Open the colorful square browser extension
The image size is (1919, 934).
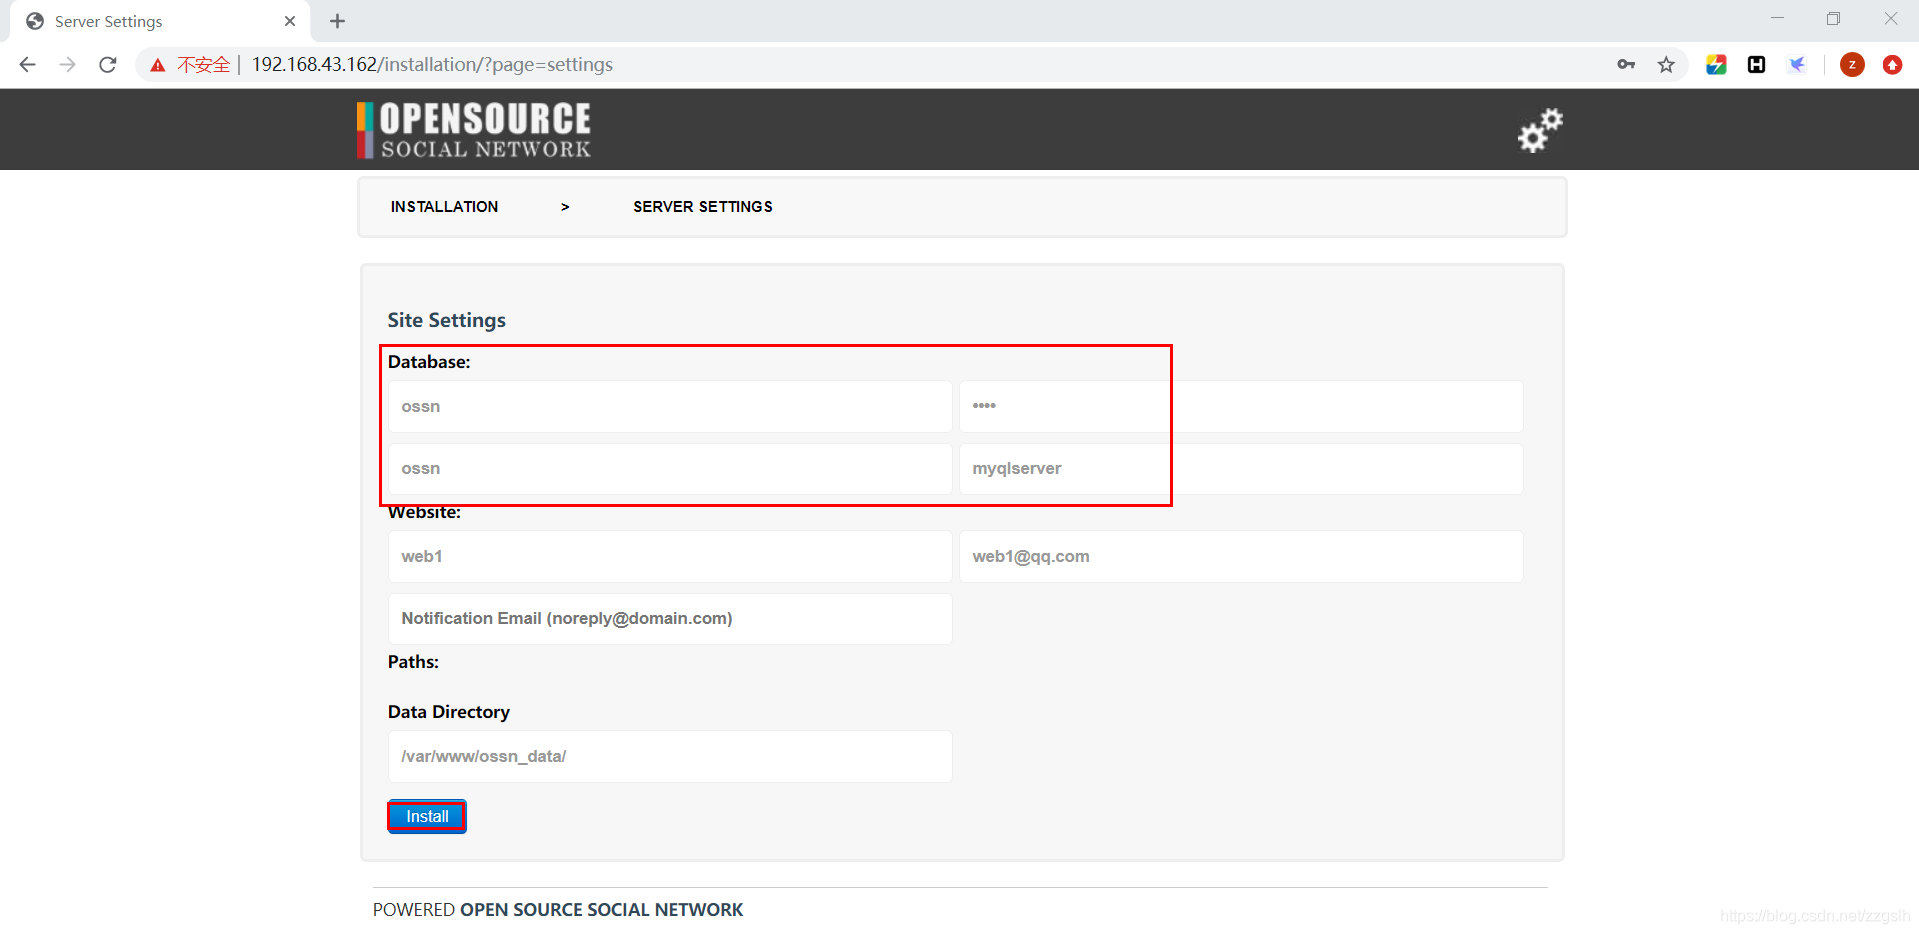[x=1716, y=65]
